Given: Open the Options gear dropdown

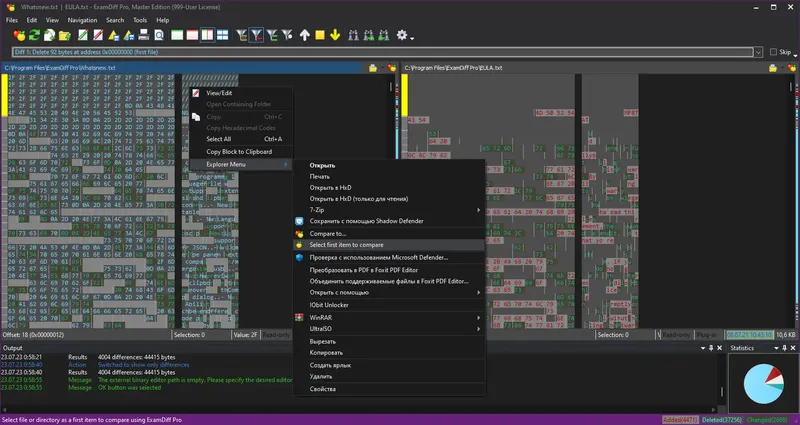Looking at the screenshot, I should pyautogui.click(x=405, y=35).
